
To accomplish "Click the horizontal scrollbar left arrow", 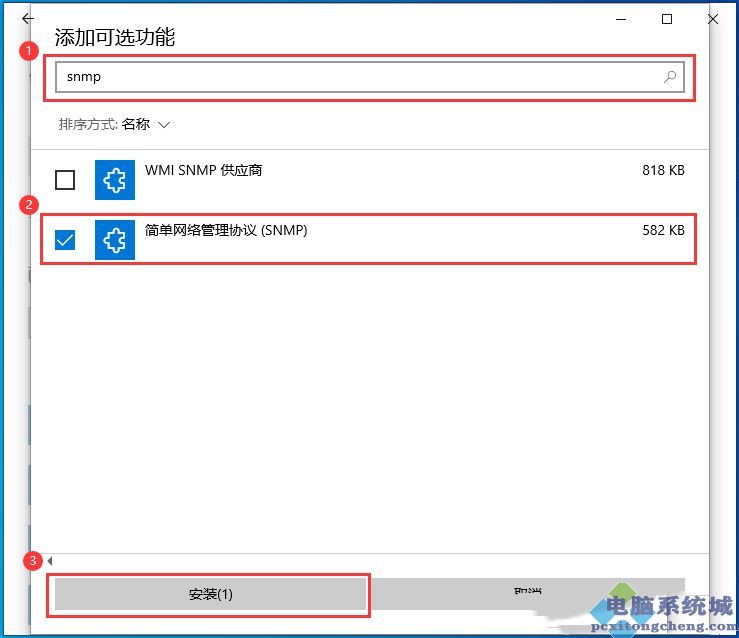I will (49, 561).
